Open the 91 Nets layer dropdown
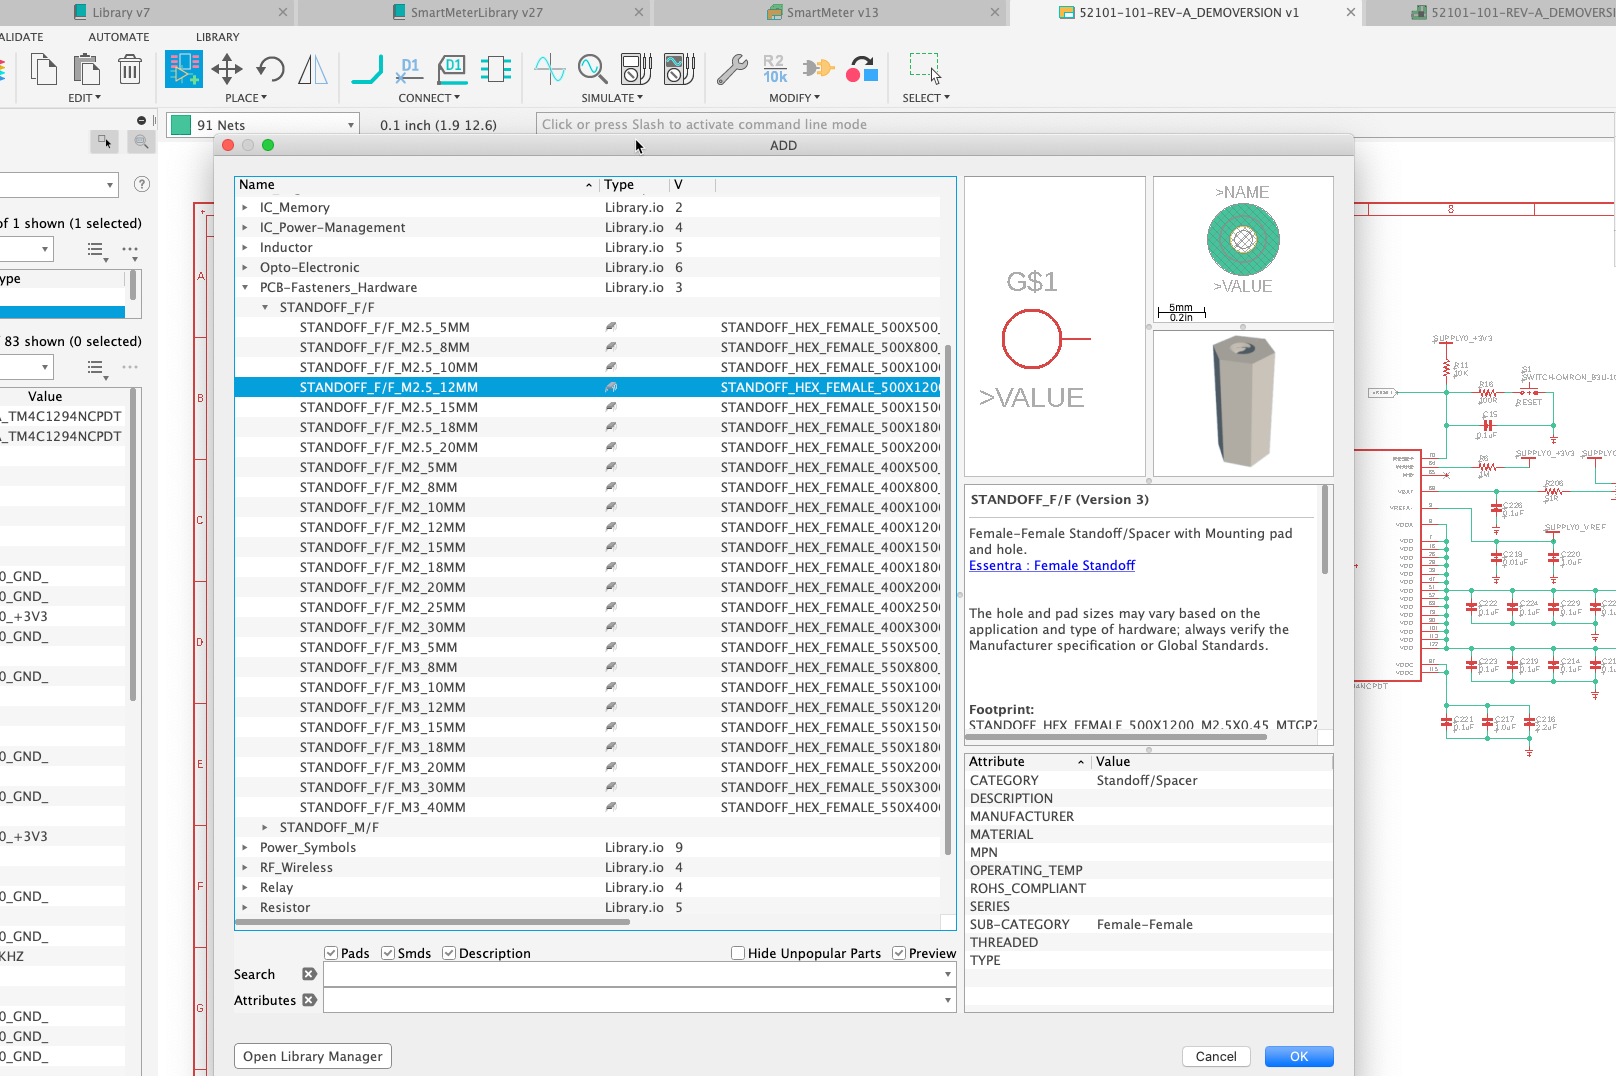 (x=350, y=125)
